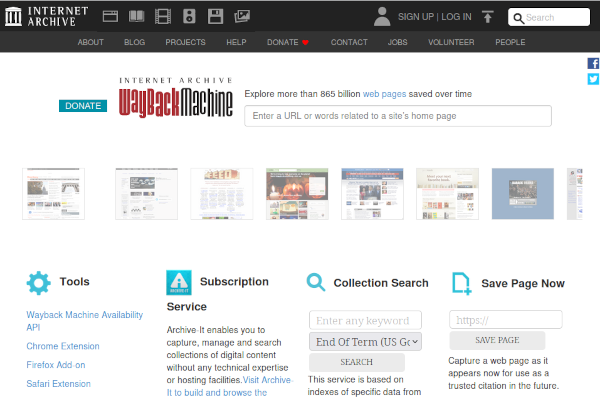Open the Software (floppy disk) section icon

[215, 16]
